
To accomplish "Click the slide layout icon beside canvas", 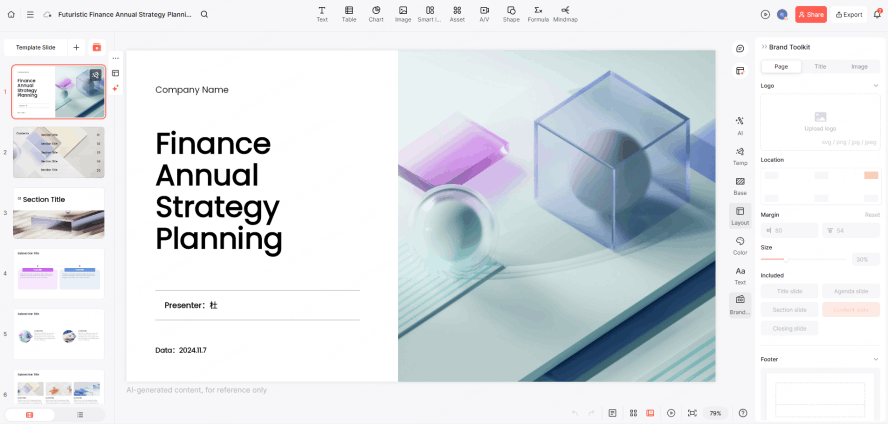I will point(116,73).
